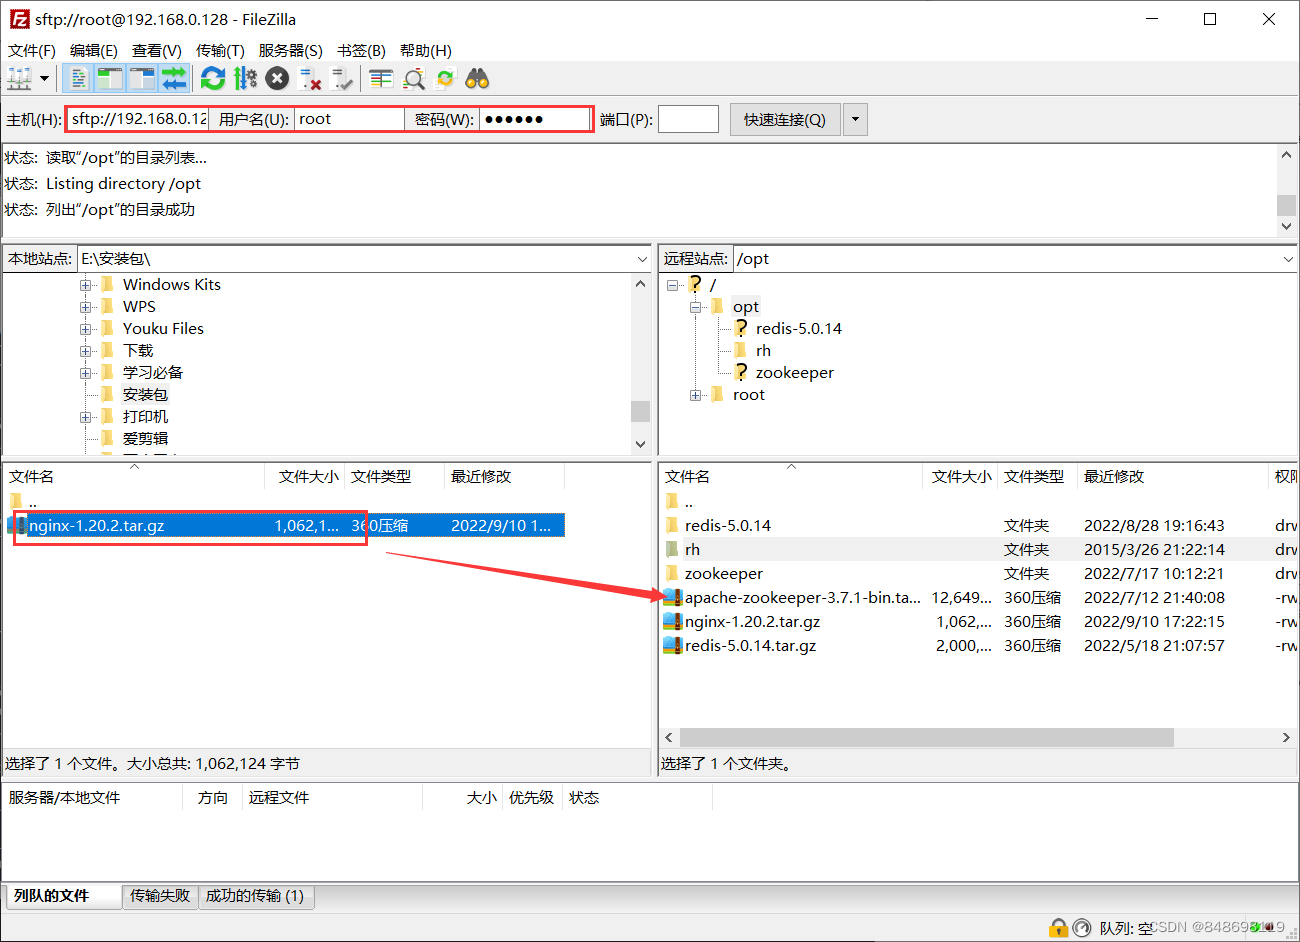This screenshot has width=1300, height=942.
Task: Click the 快速连接(Q) button
Action: click(x=785, y=119)
